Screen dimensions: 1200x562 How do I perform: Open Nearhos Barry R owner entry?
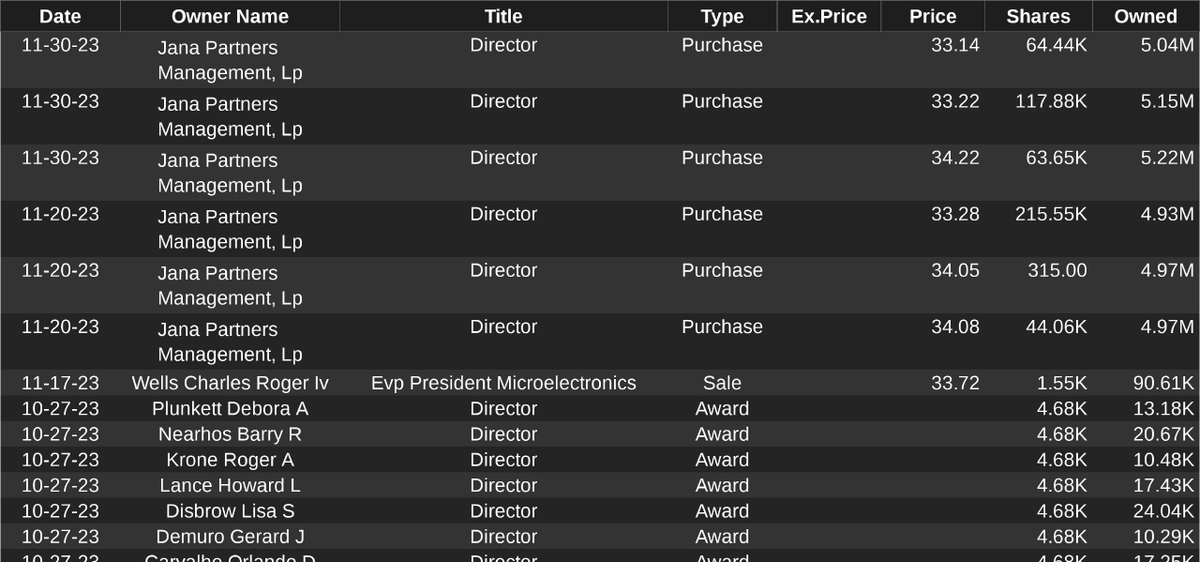230,434
